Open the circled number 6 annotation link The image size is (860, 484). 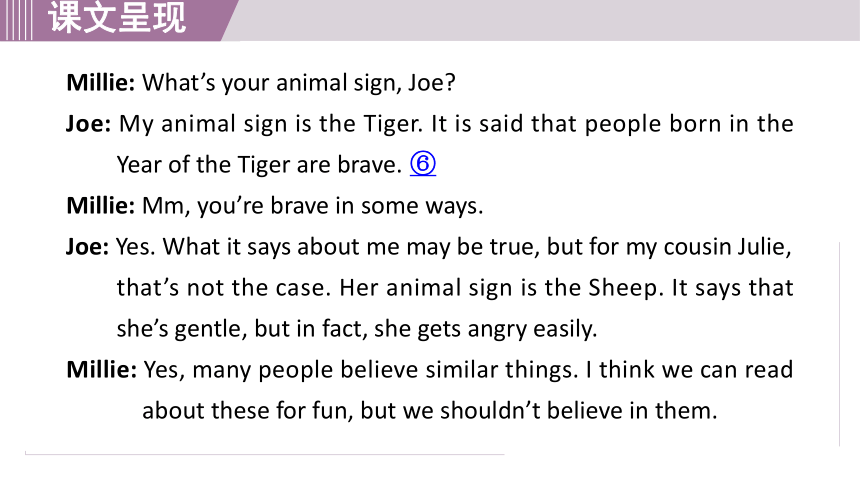[423, 164]
